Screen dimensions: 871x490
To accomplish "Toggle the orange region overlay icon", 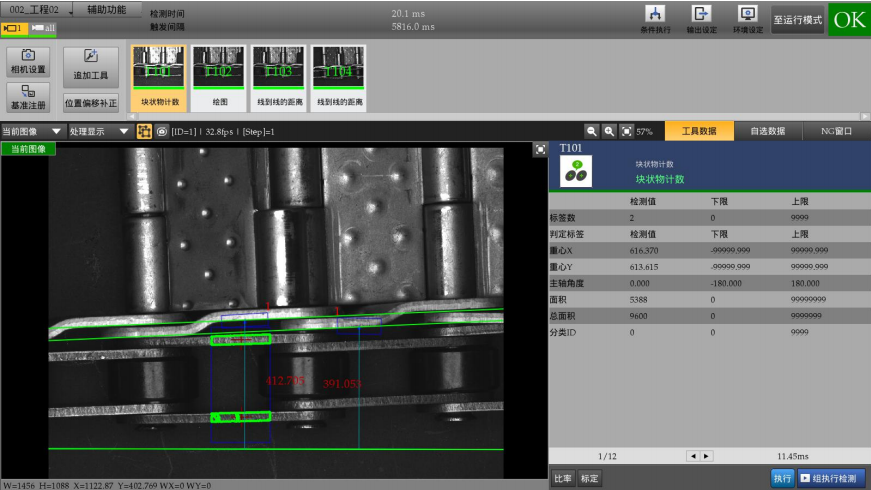I will 144,131.
